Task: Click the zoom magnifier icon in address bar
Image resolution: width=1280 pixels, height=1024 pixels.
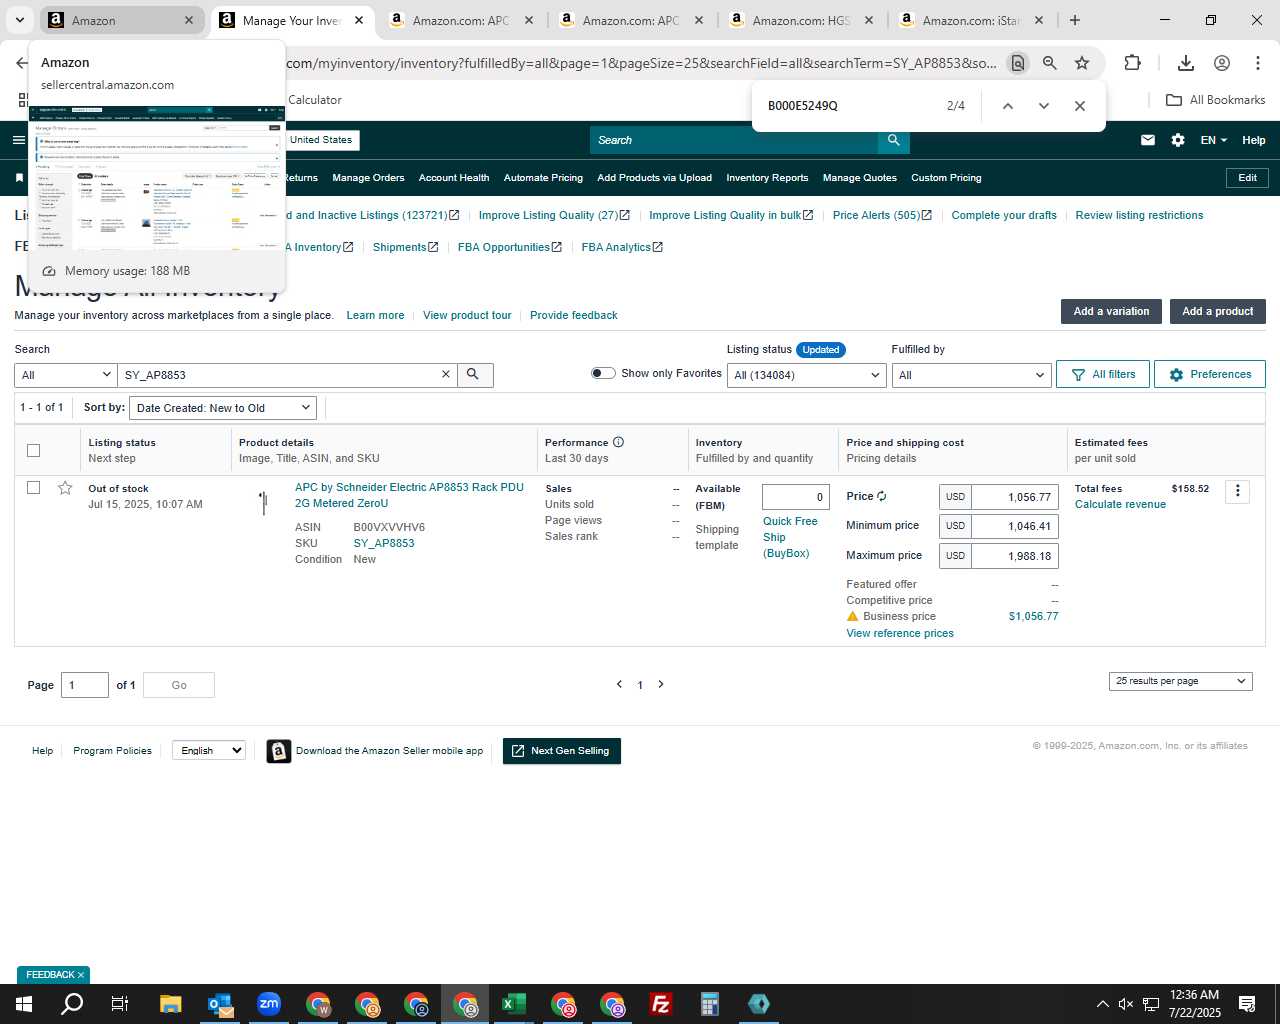Action: point(1050,63)
